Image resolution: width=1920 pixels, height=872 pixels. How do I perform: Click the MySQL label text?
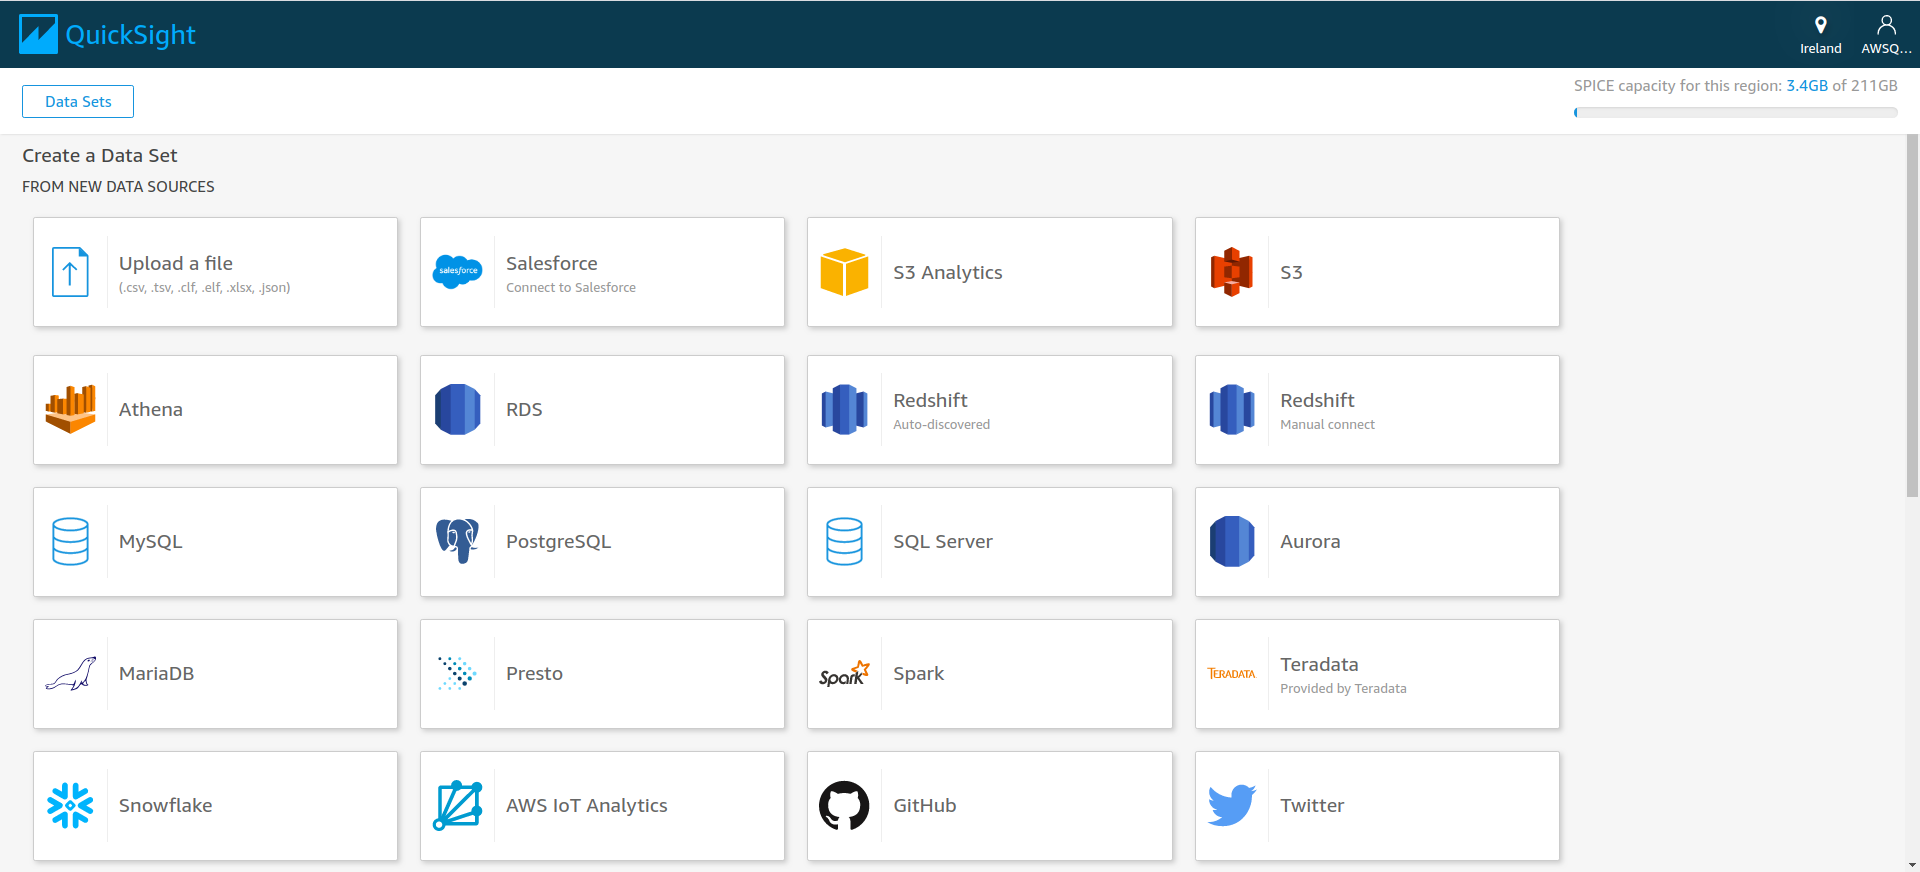151,541
